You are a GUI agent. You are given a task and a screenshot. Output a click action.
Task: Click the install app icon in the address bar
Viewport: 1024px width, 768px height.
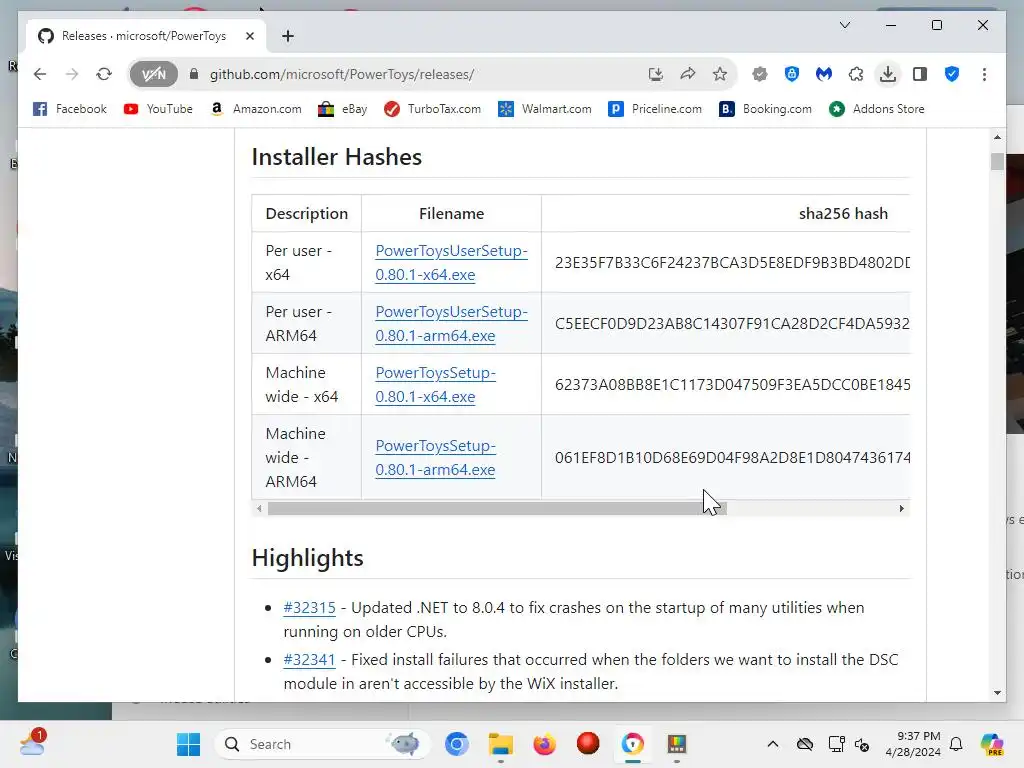point(656,74)
